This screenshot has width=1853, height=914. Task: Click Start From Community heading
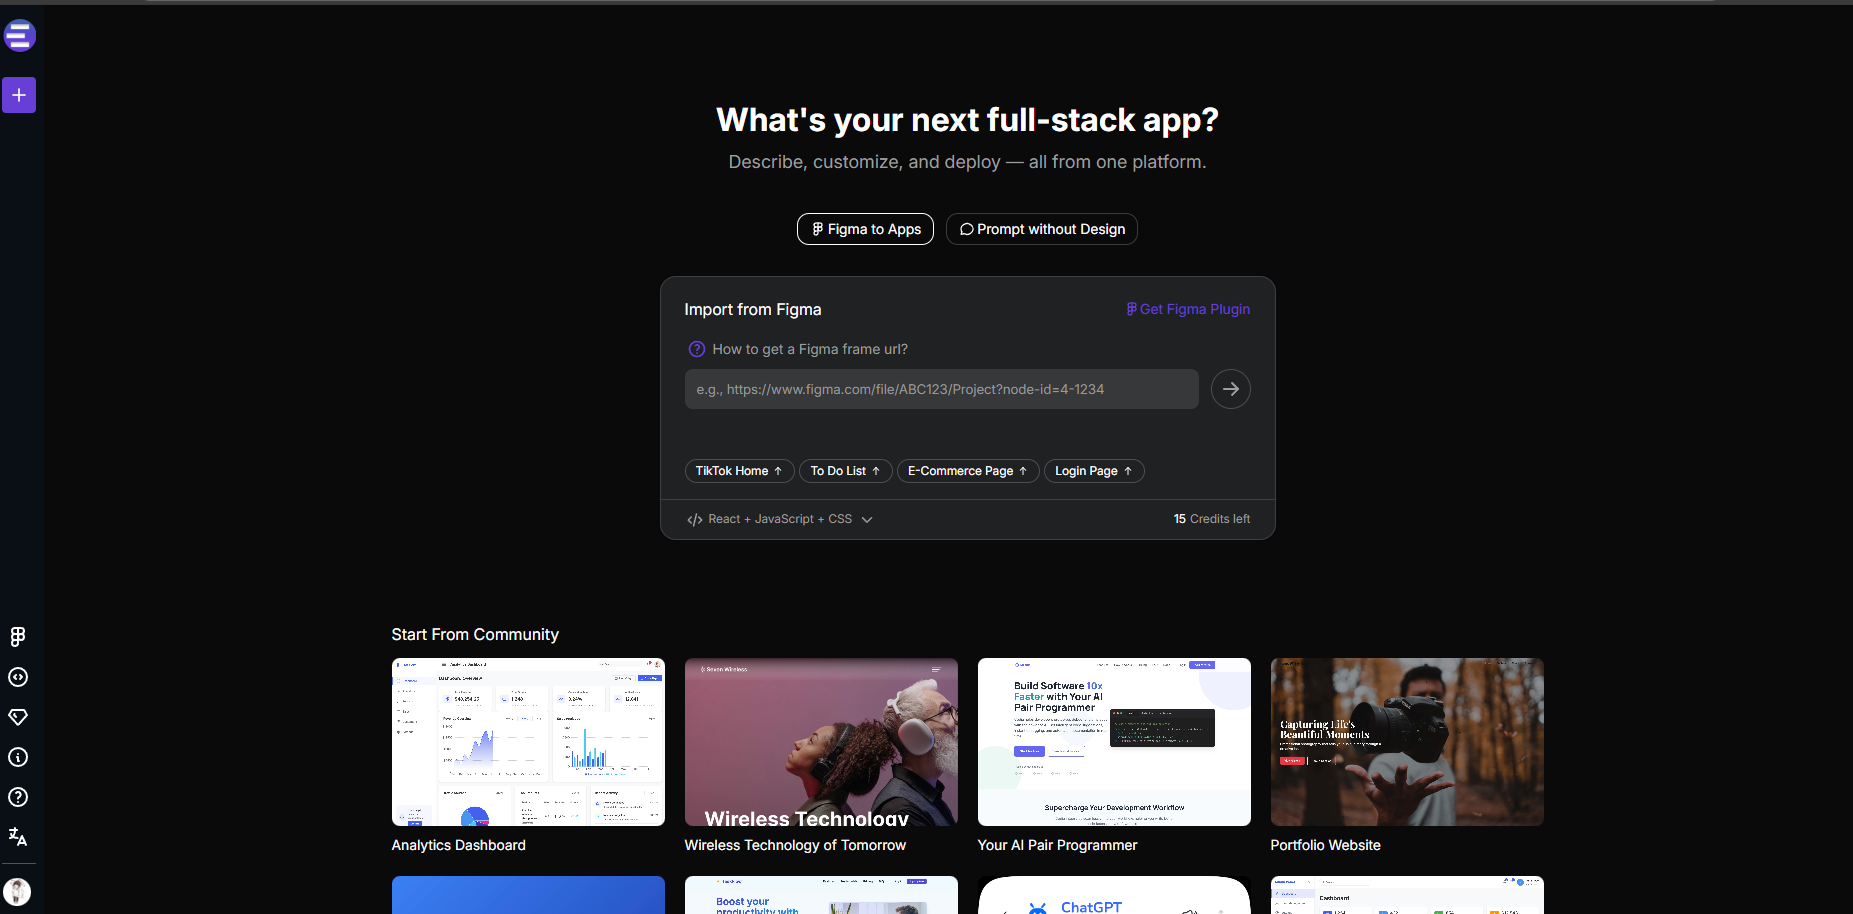click(475, 634)
